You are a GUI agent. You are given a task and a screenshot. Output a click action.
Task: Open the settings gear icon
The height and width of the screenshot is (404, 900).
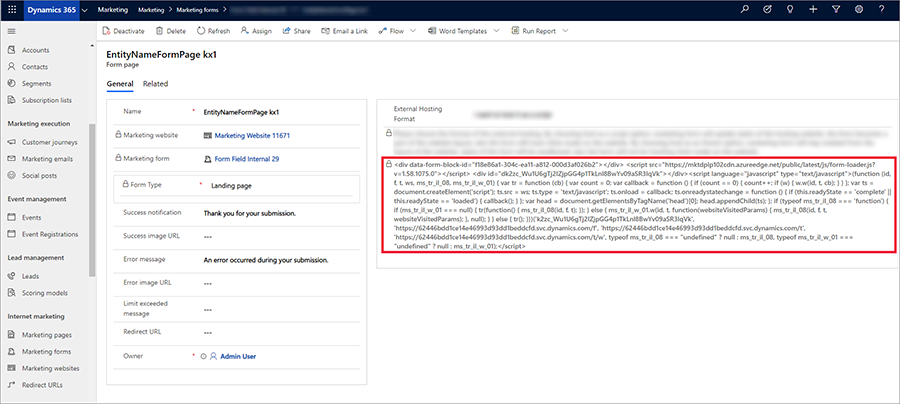pos(859,9)
